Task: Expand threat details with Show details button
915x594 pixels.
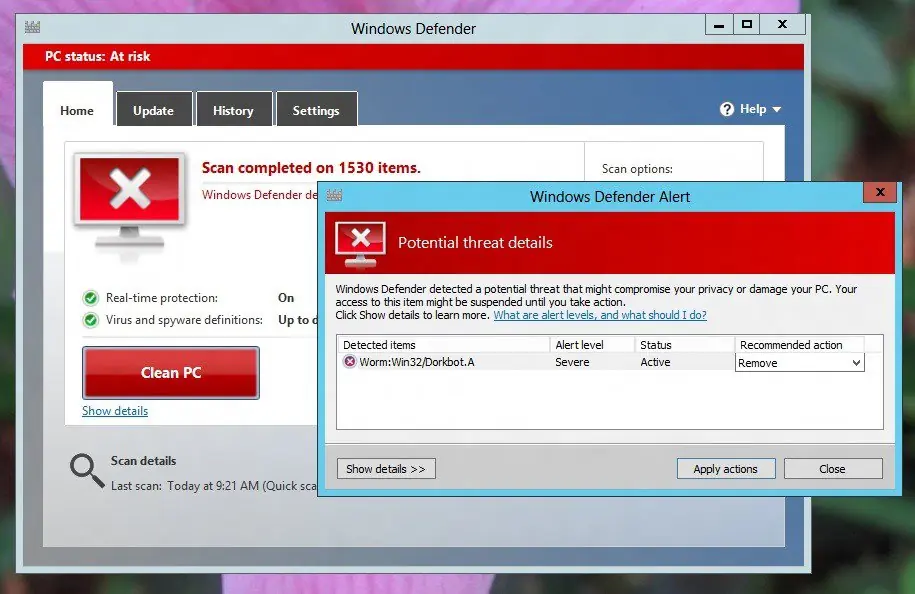Action: pyautogui.click(x=386, y=468)
